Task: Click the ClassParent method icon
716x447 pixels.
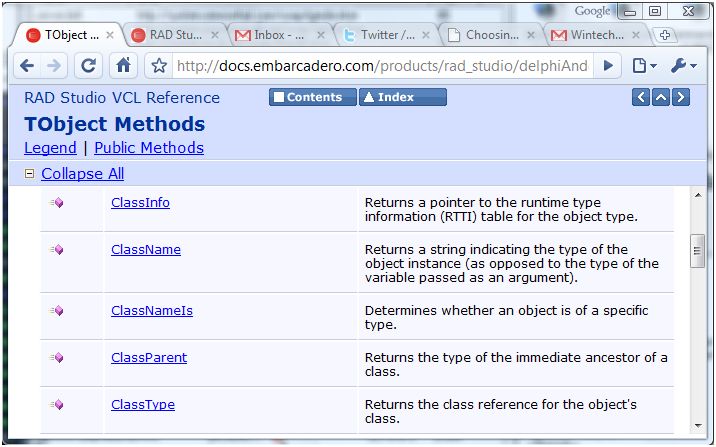Action: 57,358
